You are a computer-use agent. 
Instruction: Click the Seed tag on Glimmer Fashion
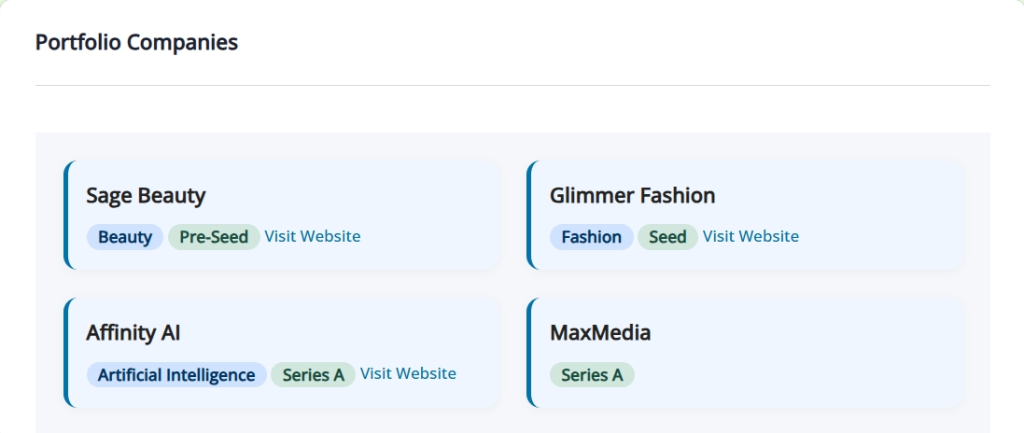click(667, 237)
